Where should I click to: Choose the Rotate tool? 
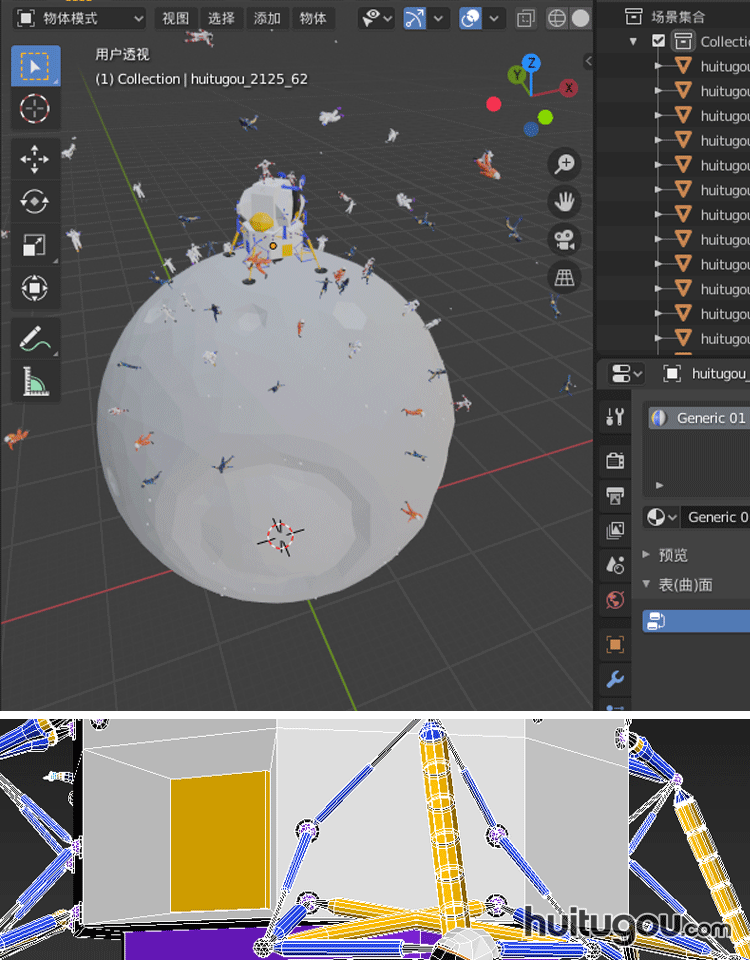coord(35,202)
